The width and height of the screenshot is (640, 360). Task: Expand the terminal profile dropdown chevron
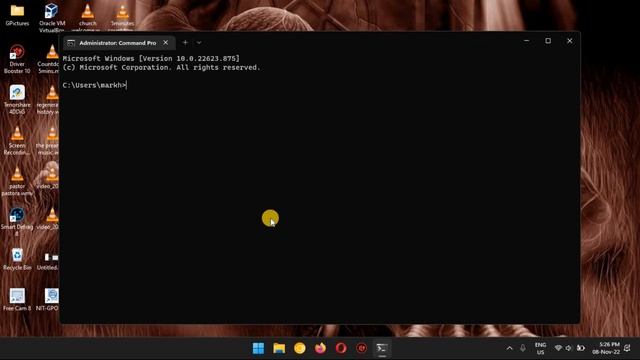[x=199, y=42]
